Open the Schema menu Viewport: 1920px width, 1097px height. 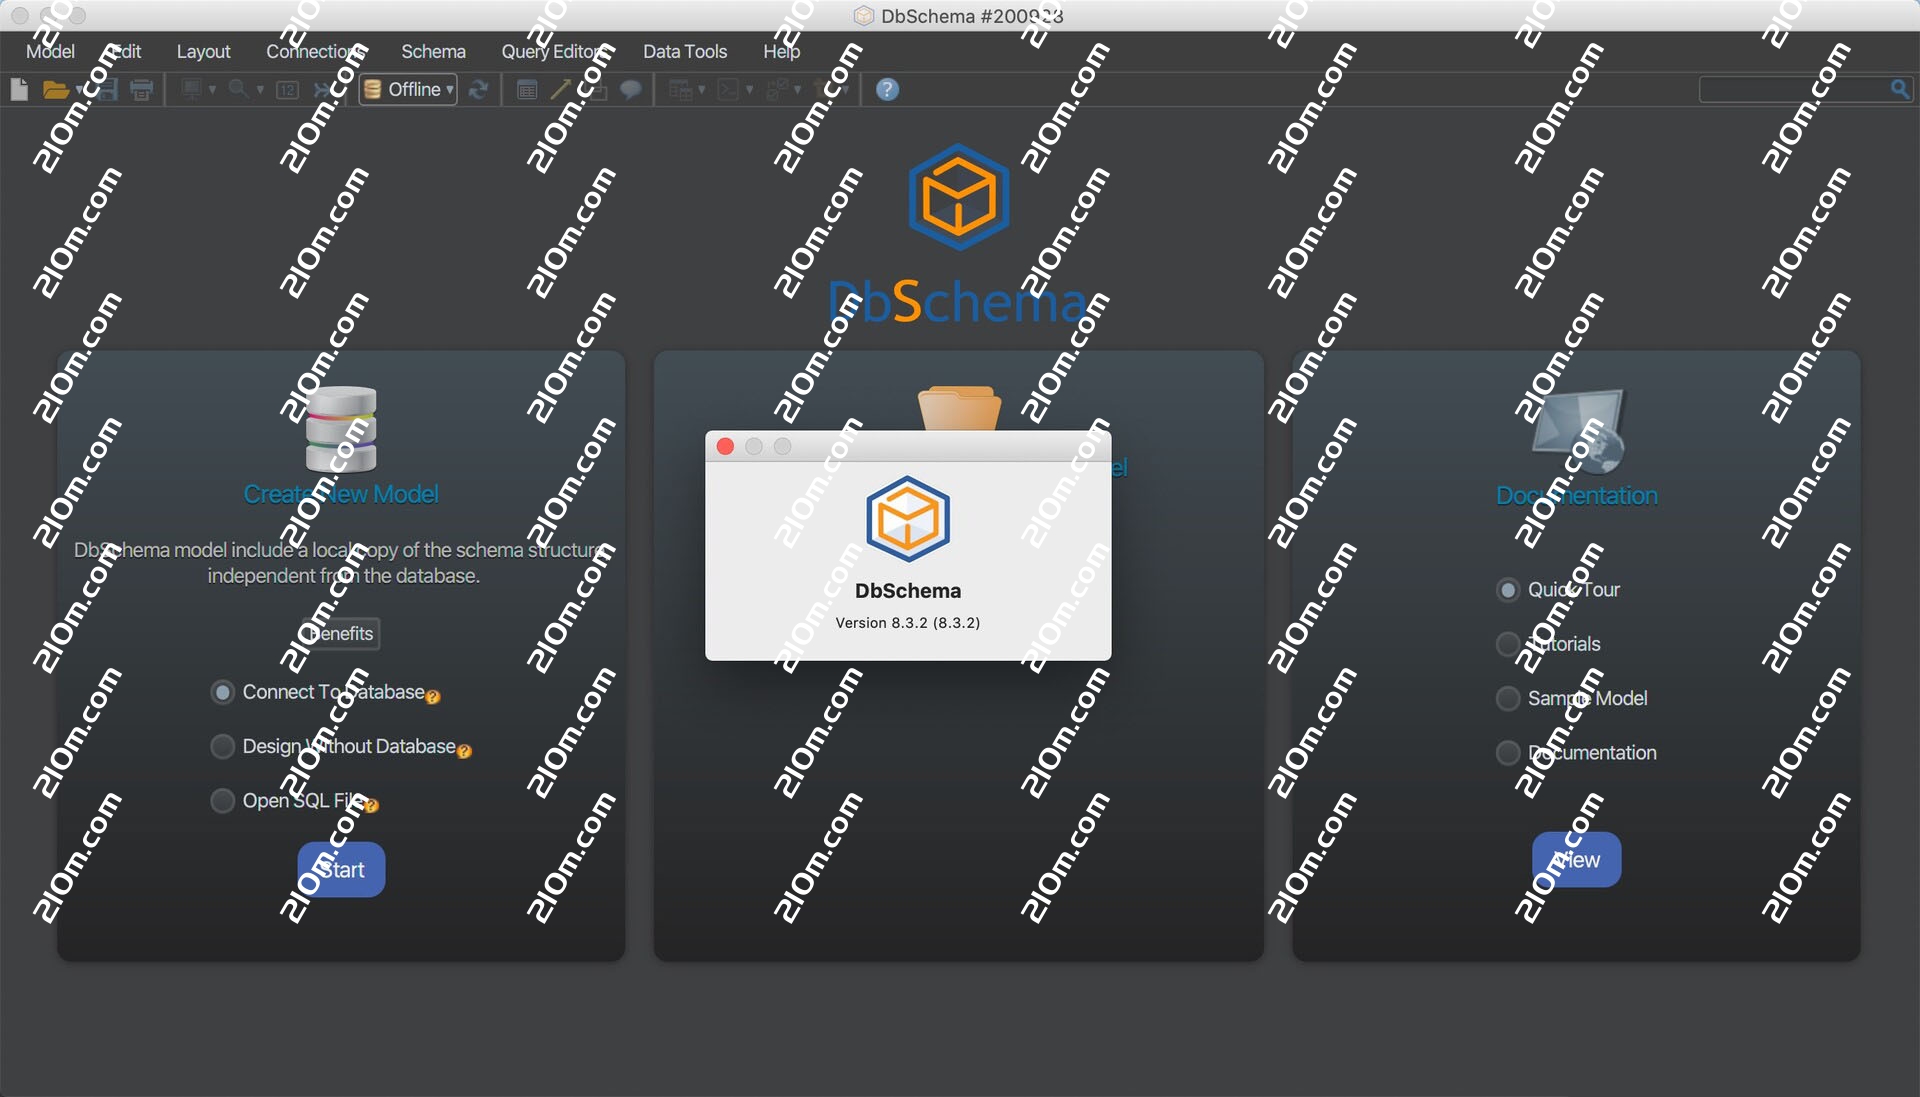tap(433, 51)
